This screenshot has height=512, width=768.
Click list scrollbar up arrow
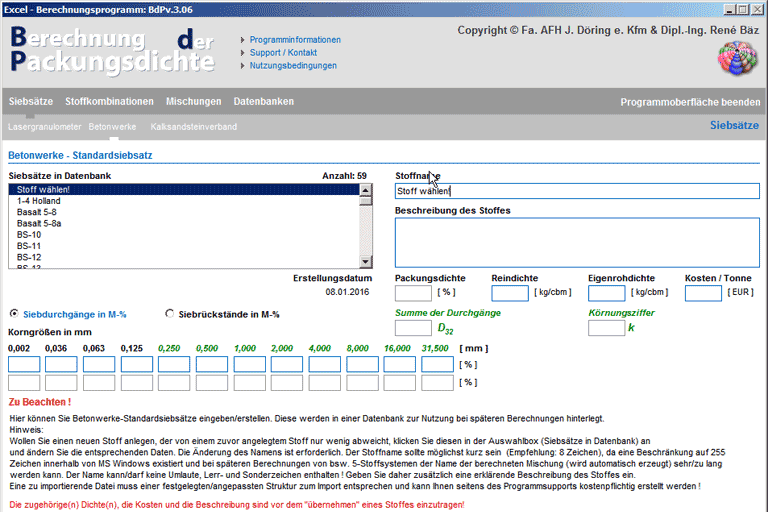click(x=366, y=190)
